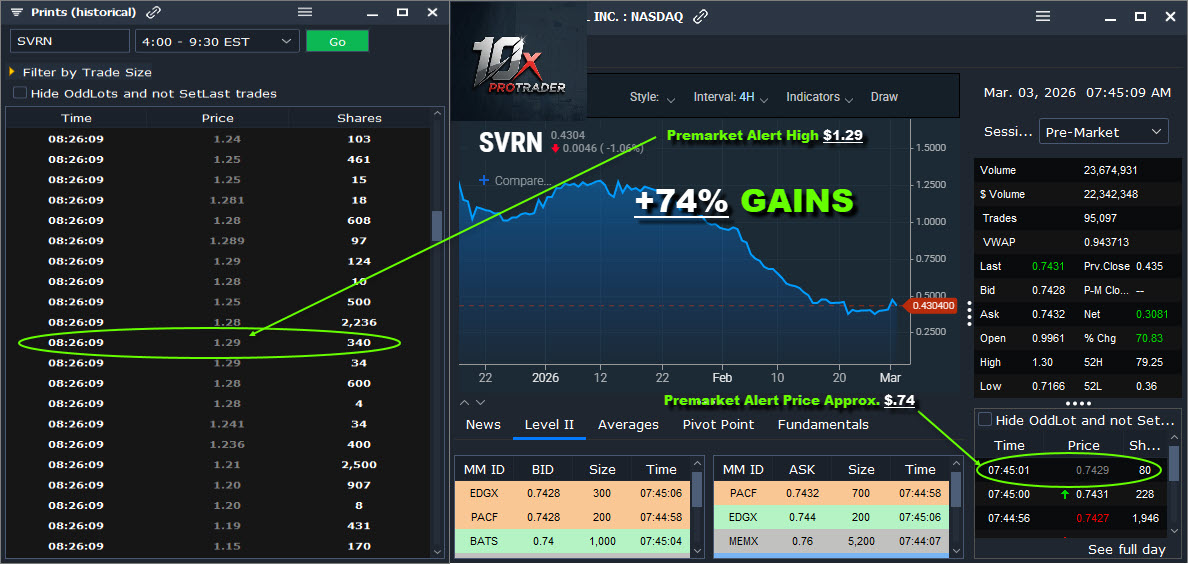Click the vertical dots handle beside the chart

click(968, 316)
